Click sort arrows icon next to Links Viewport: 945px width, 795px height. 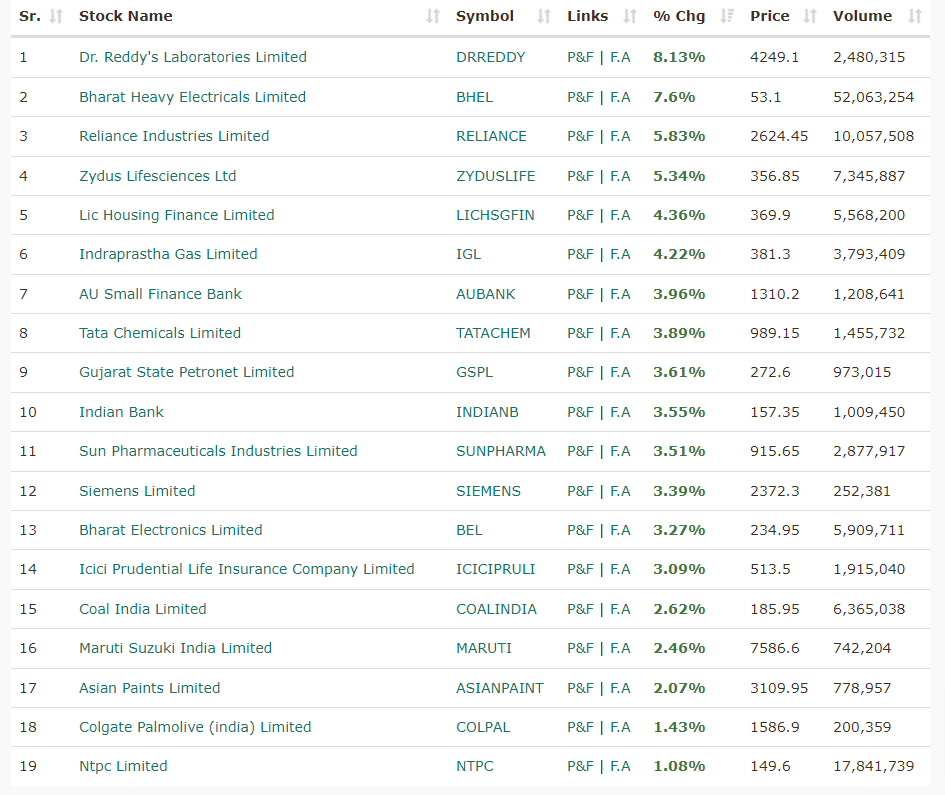(630, 16)
